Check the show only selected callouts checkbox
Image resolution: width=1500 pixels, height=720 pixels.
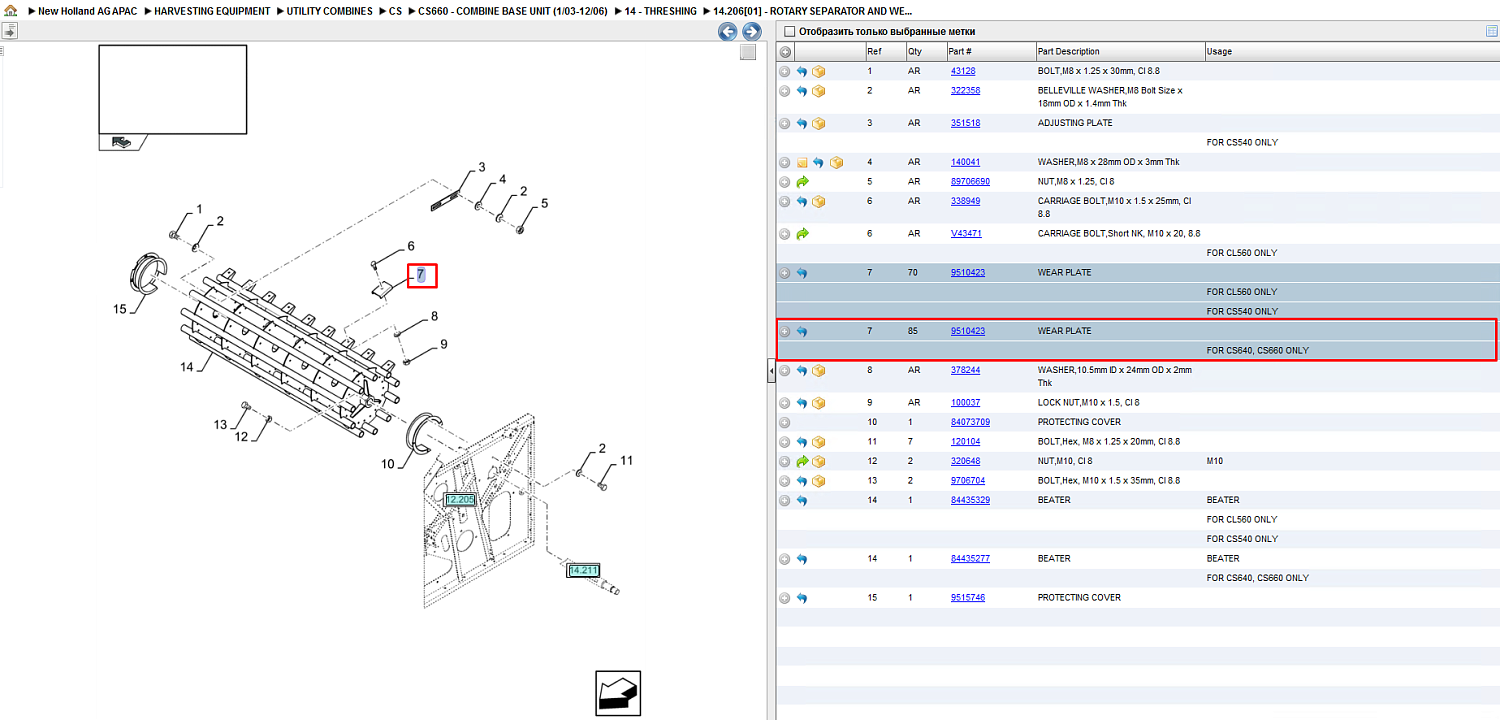(790, 32)
